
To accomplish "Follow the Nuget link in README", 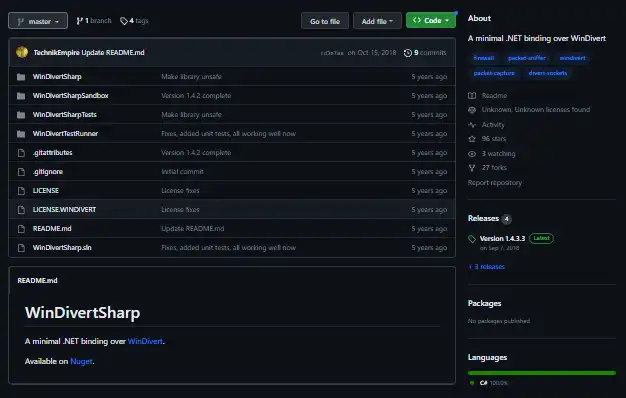I will click(x=81, y=361).
